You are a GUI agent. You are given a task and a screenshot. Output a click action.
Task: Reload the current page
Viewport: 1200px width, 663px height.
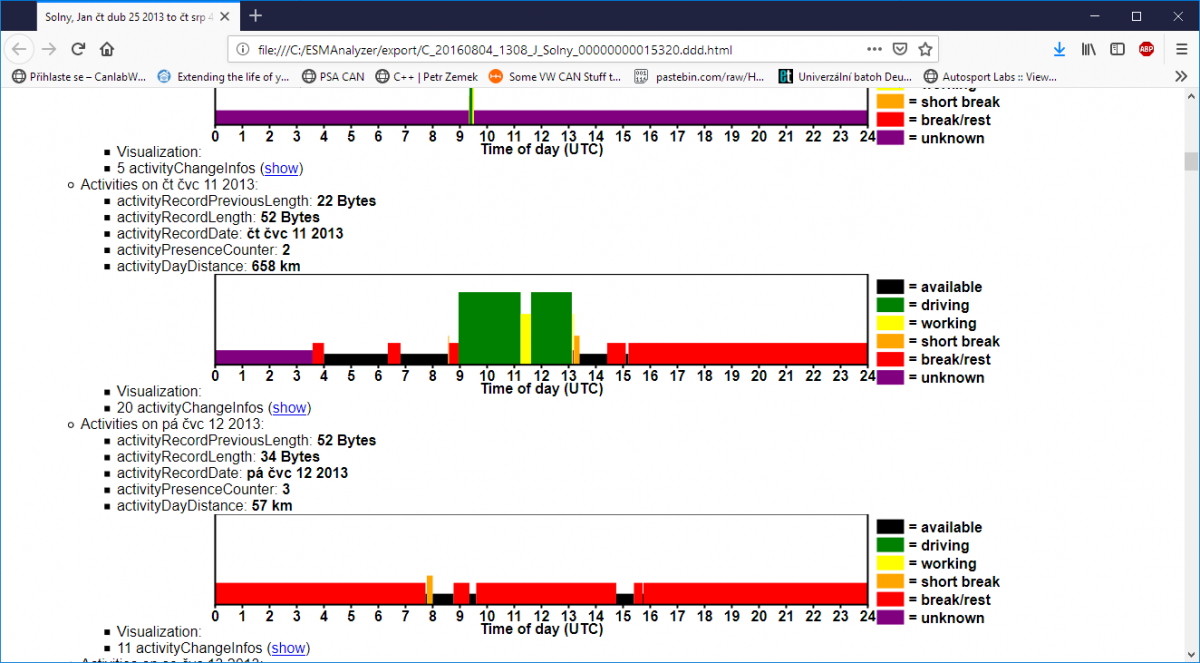[x=78, y=49]
